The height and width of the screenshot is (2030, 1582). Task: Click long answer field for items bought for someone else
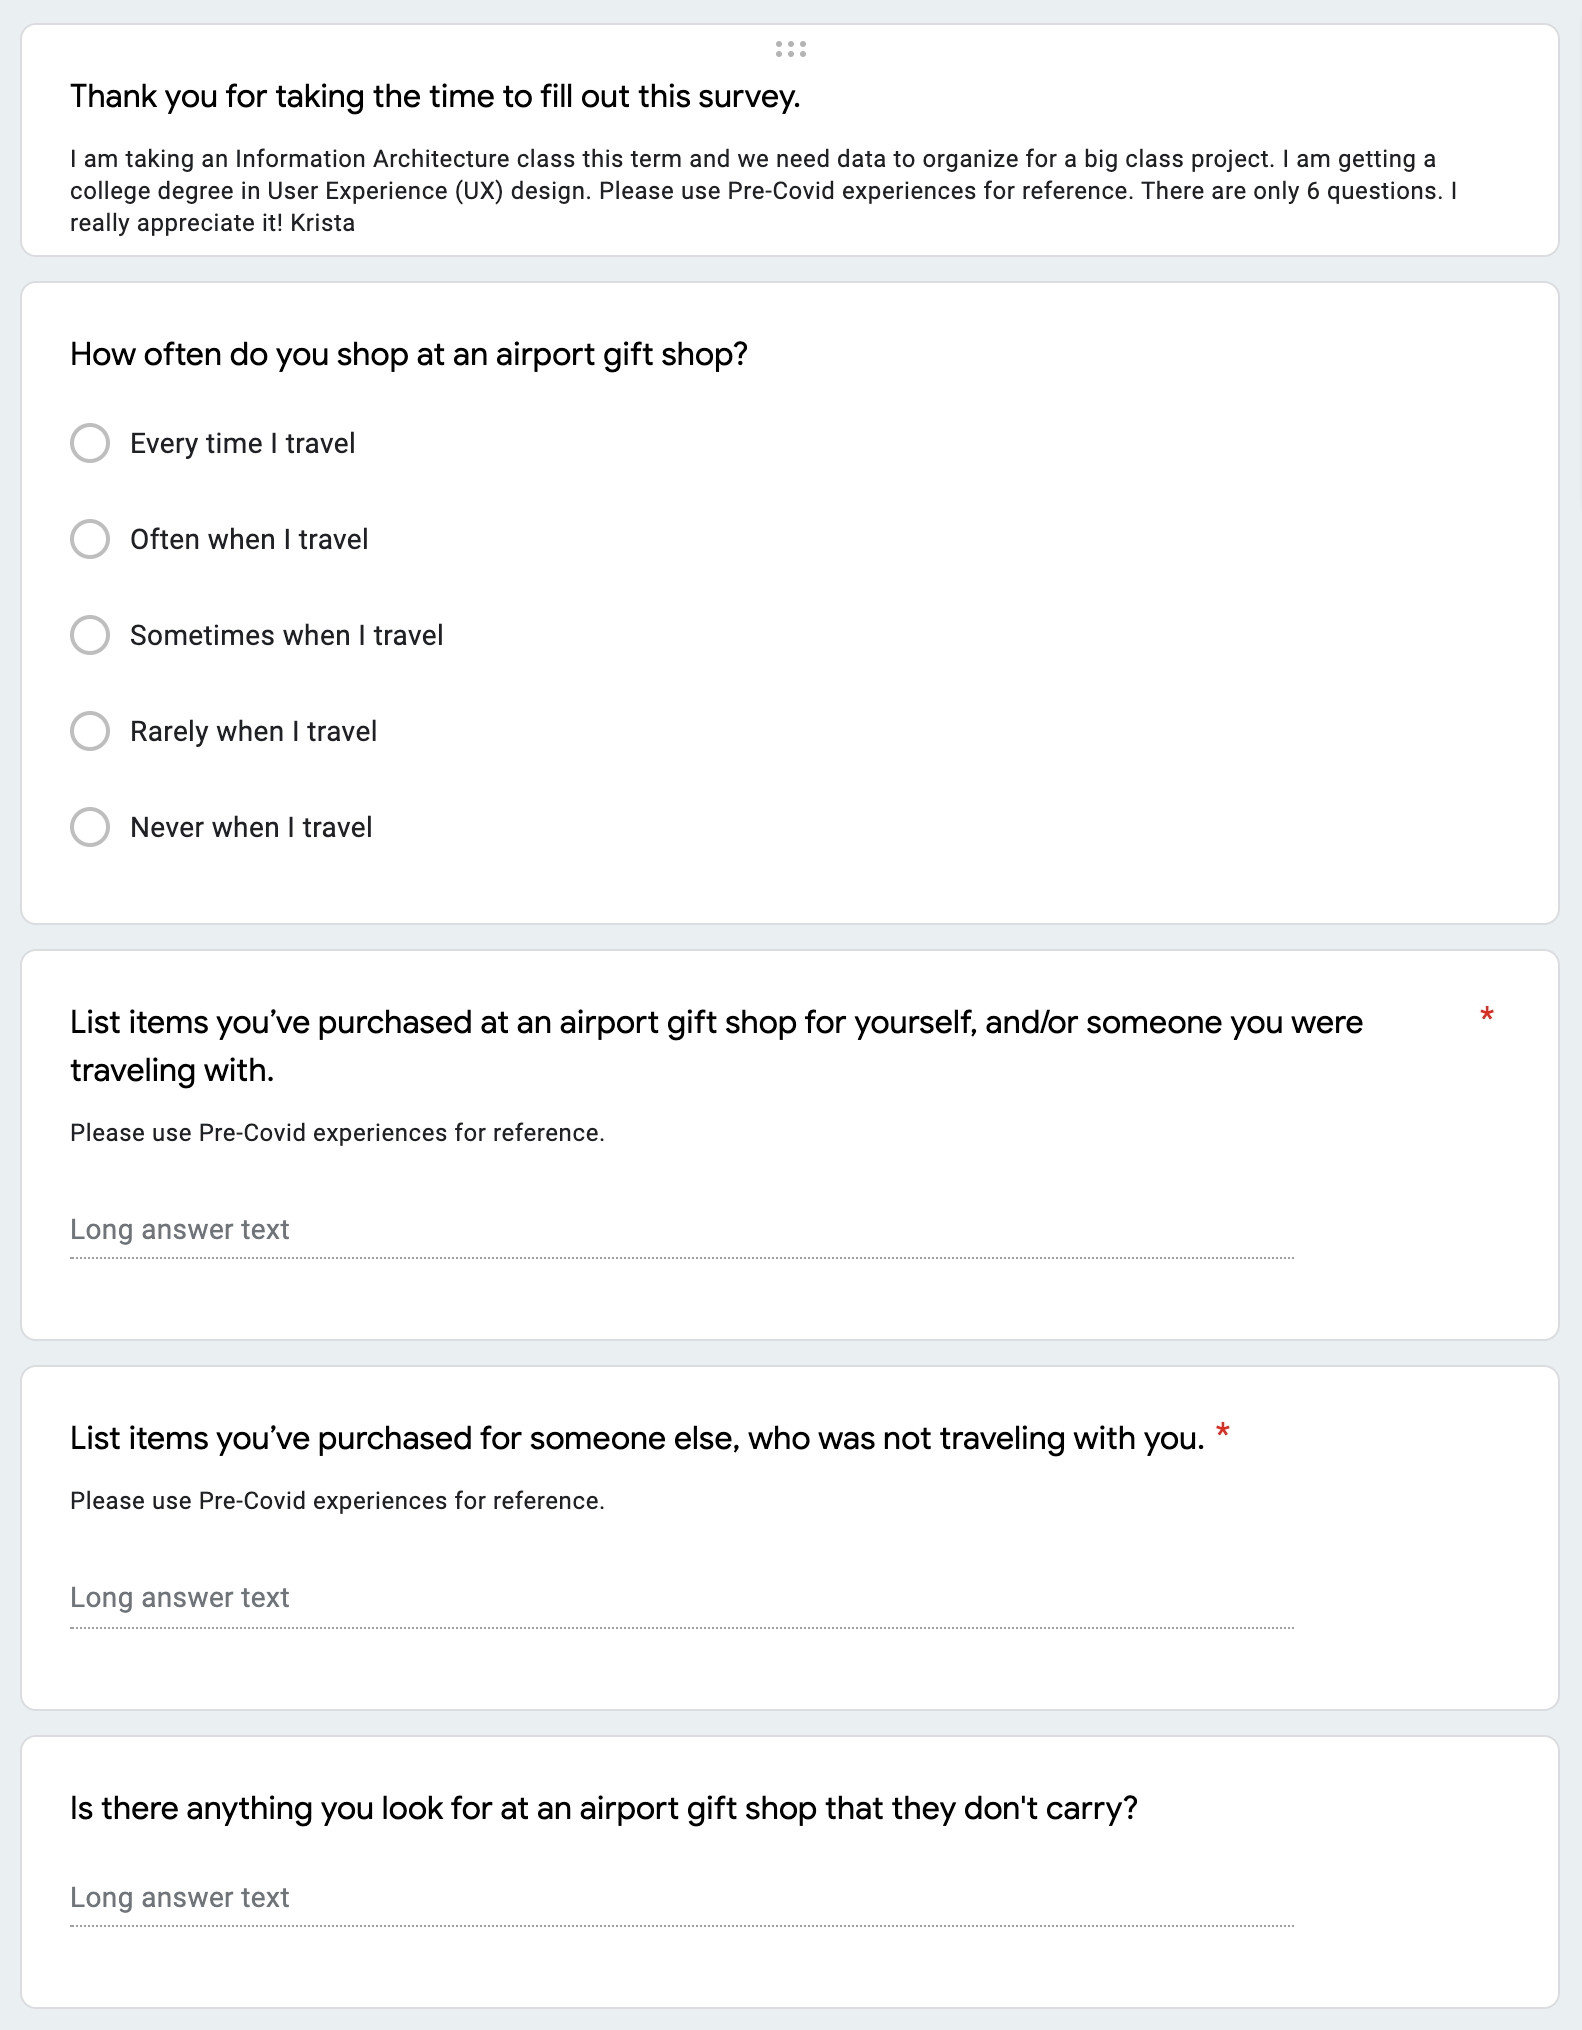click(x=681, y=1598)
